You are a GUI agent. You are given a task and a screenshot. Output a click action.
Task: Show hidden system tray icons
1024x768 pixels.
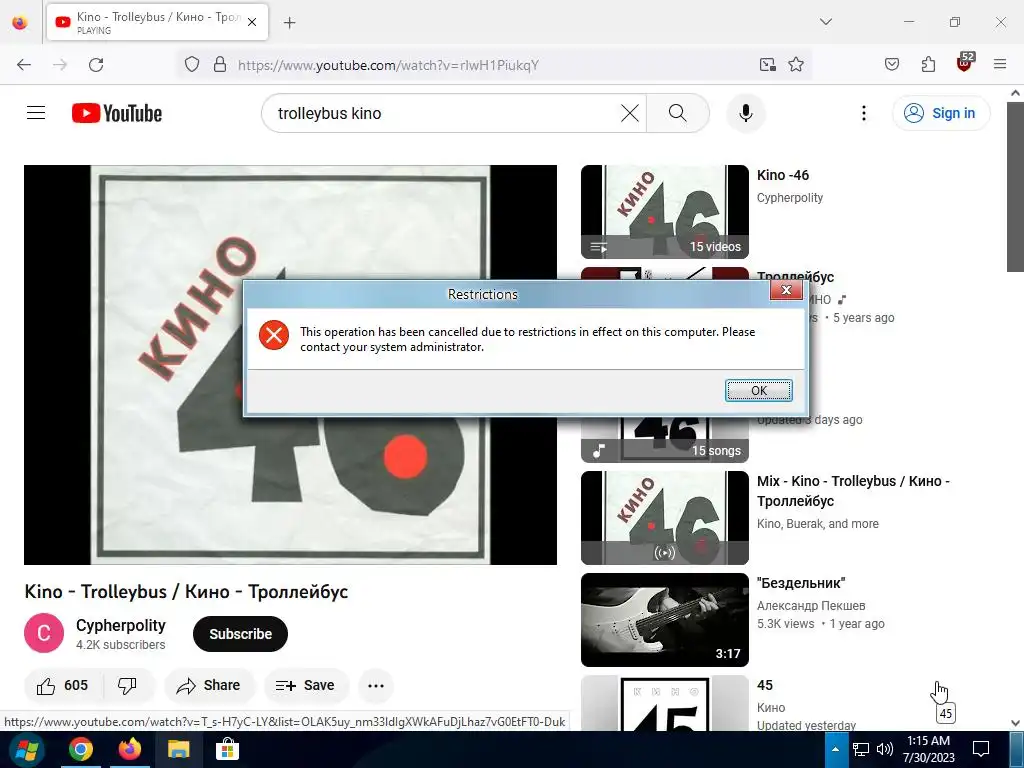[835, 749]
